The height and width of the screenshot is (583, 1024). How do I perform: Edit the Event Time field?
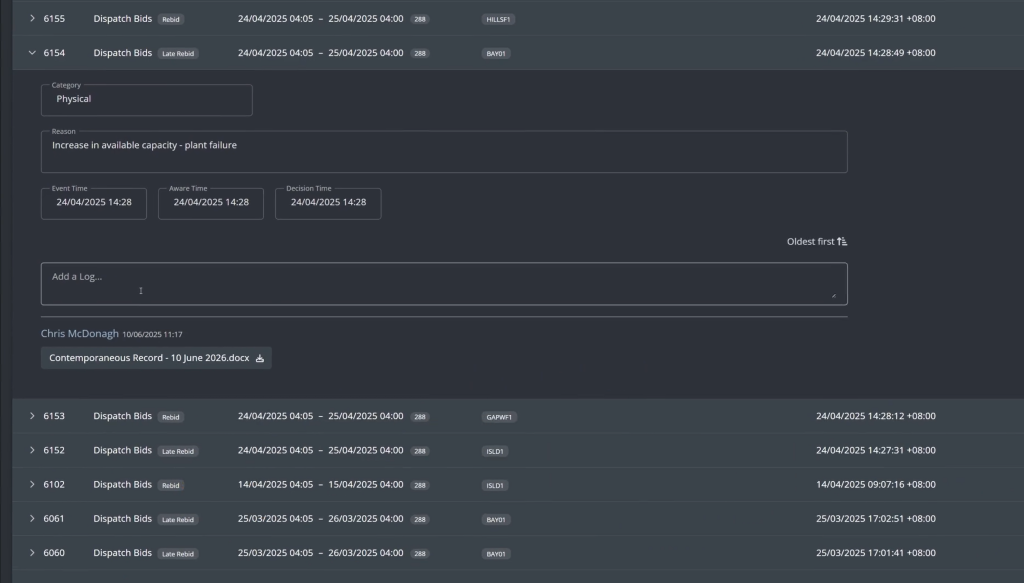pyautogui.click(x=94, y=203)
